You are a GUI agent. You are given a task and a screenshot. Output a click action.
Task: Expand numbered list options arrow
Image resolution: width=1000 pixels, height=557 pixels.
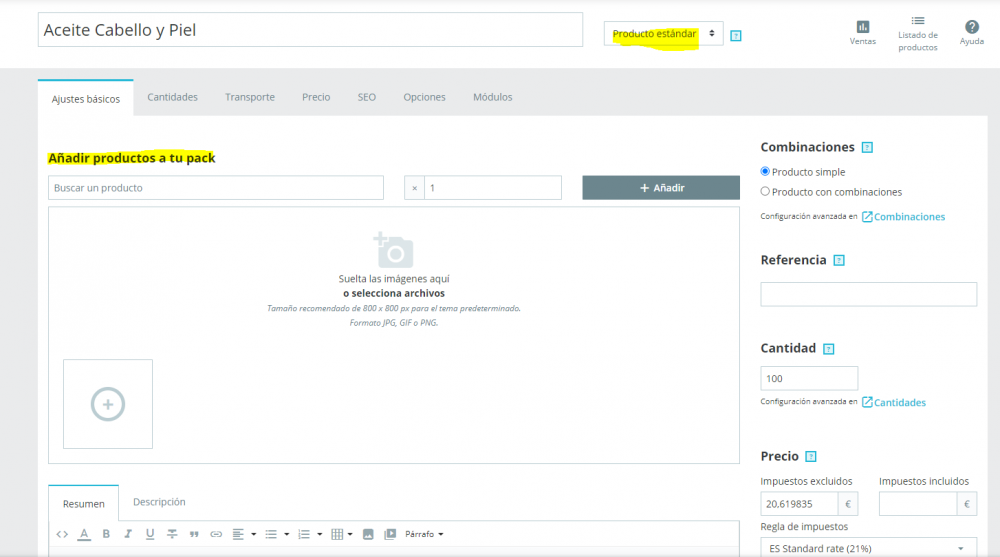coord(320,534)
